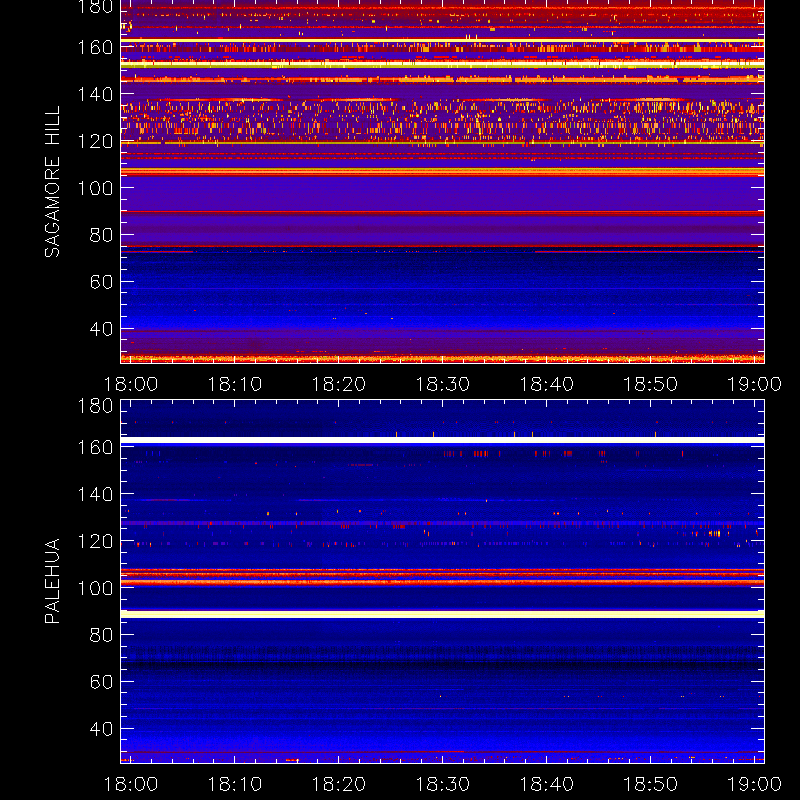The width and height of the screenshot is (800, 800).
Task: Click the pale yellow band below 90 in Palehua
Action: pyautogui.click(x=442, y=614)
